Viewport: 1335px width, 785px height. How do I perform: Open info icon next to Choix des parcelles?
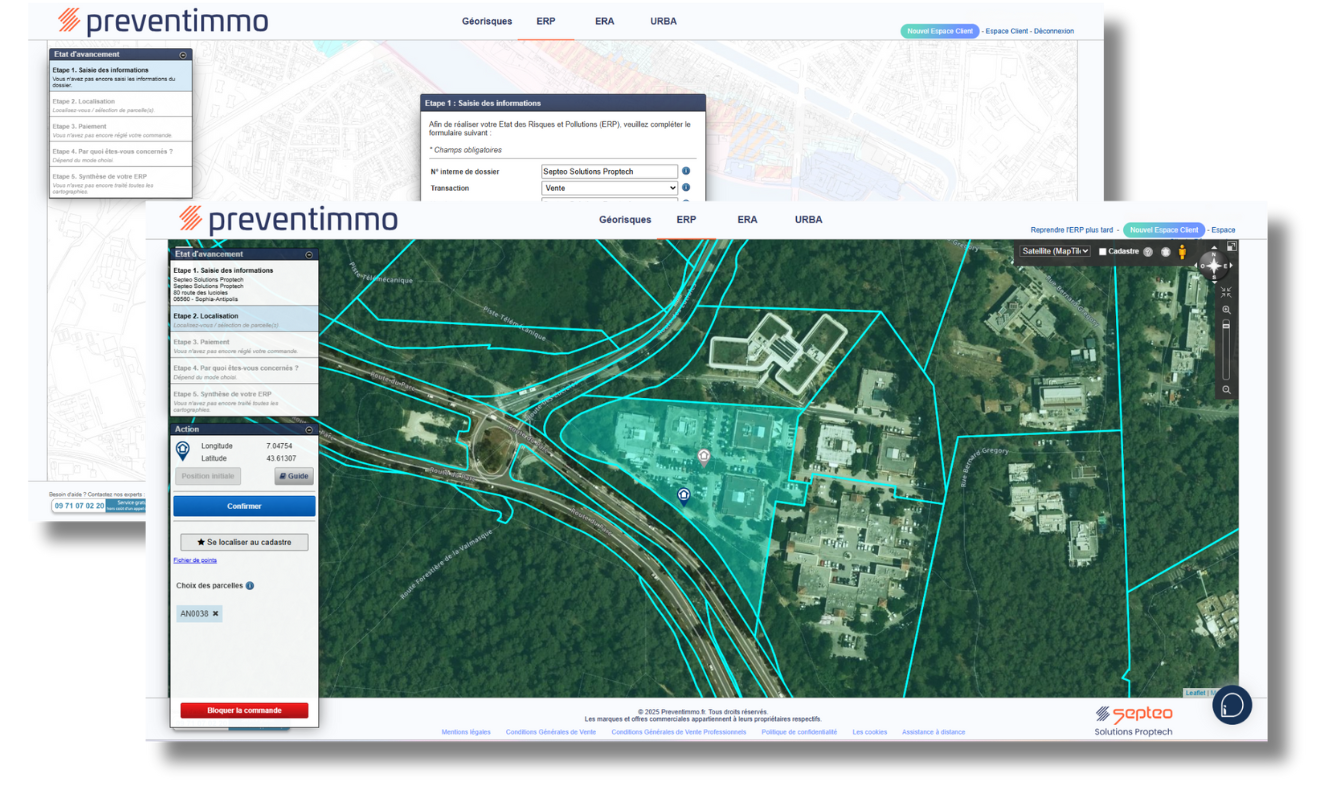coord(250,586)
